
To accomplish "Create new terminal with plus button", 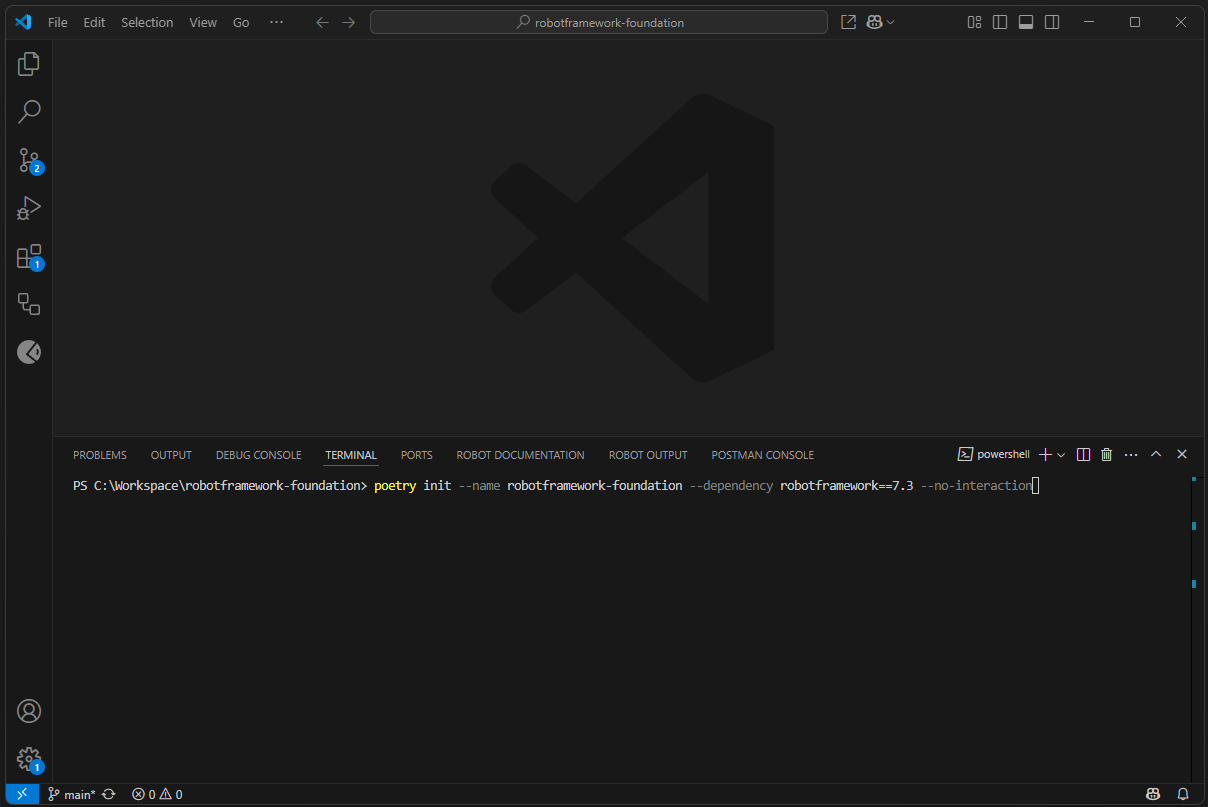I will click(x=1045, y=454).
